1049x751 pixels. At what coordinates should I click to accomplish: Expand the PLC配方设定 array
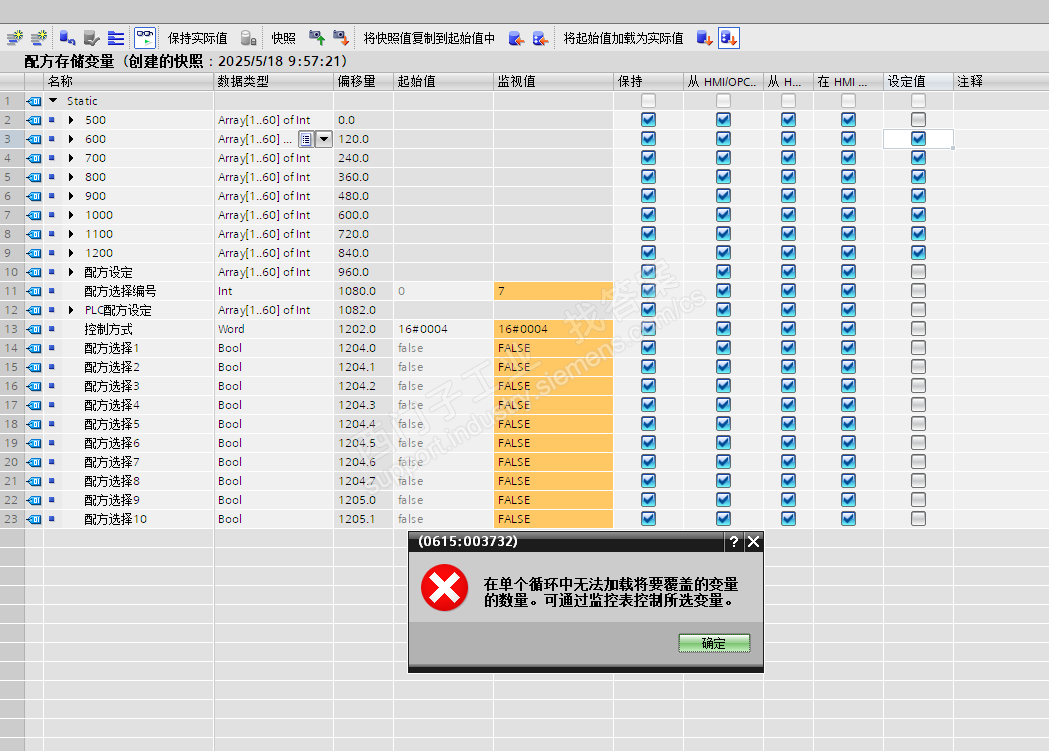(x=71, y=310)
